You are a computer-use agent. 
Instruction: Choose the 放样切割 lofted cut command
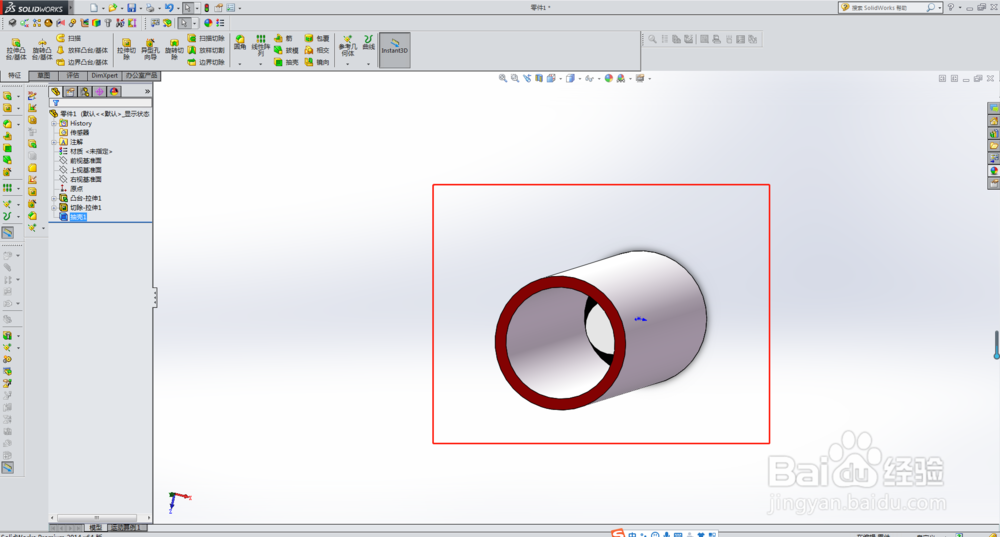coord(206,50)
